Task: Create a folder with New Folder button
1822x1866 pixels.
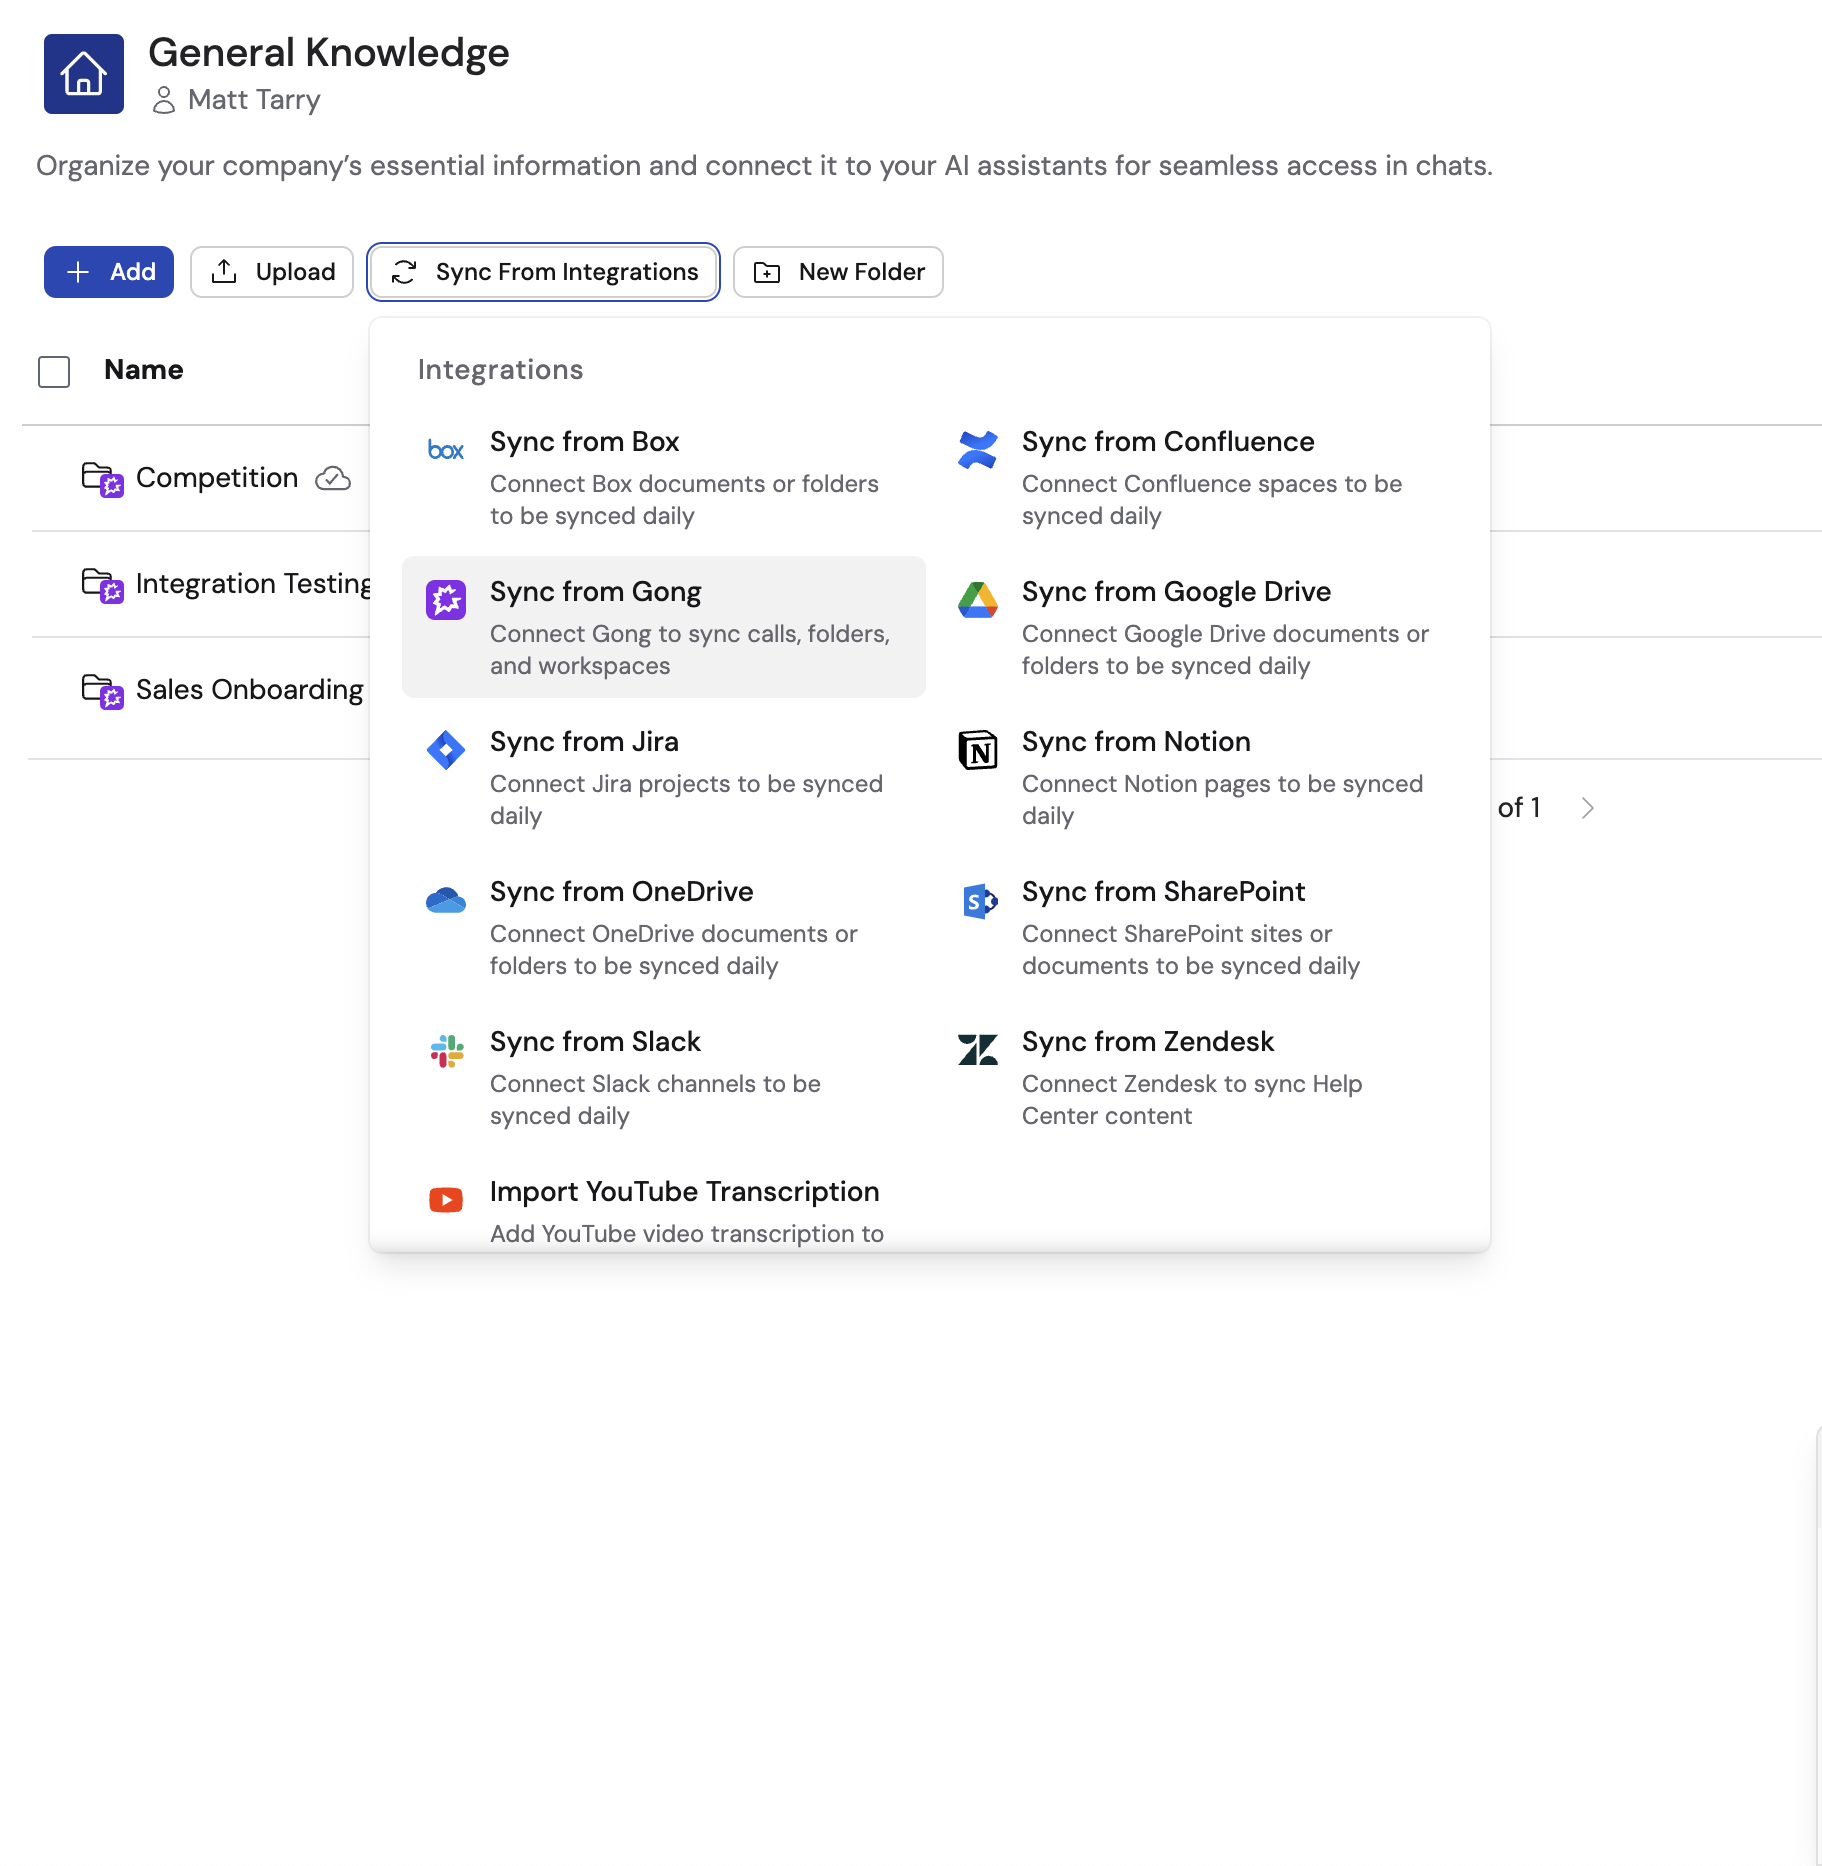Action: 838,272
